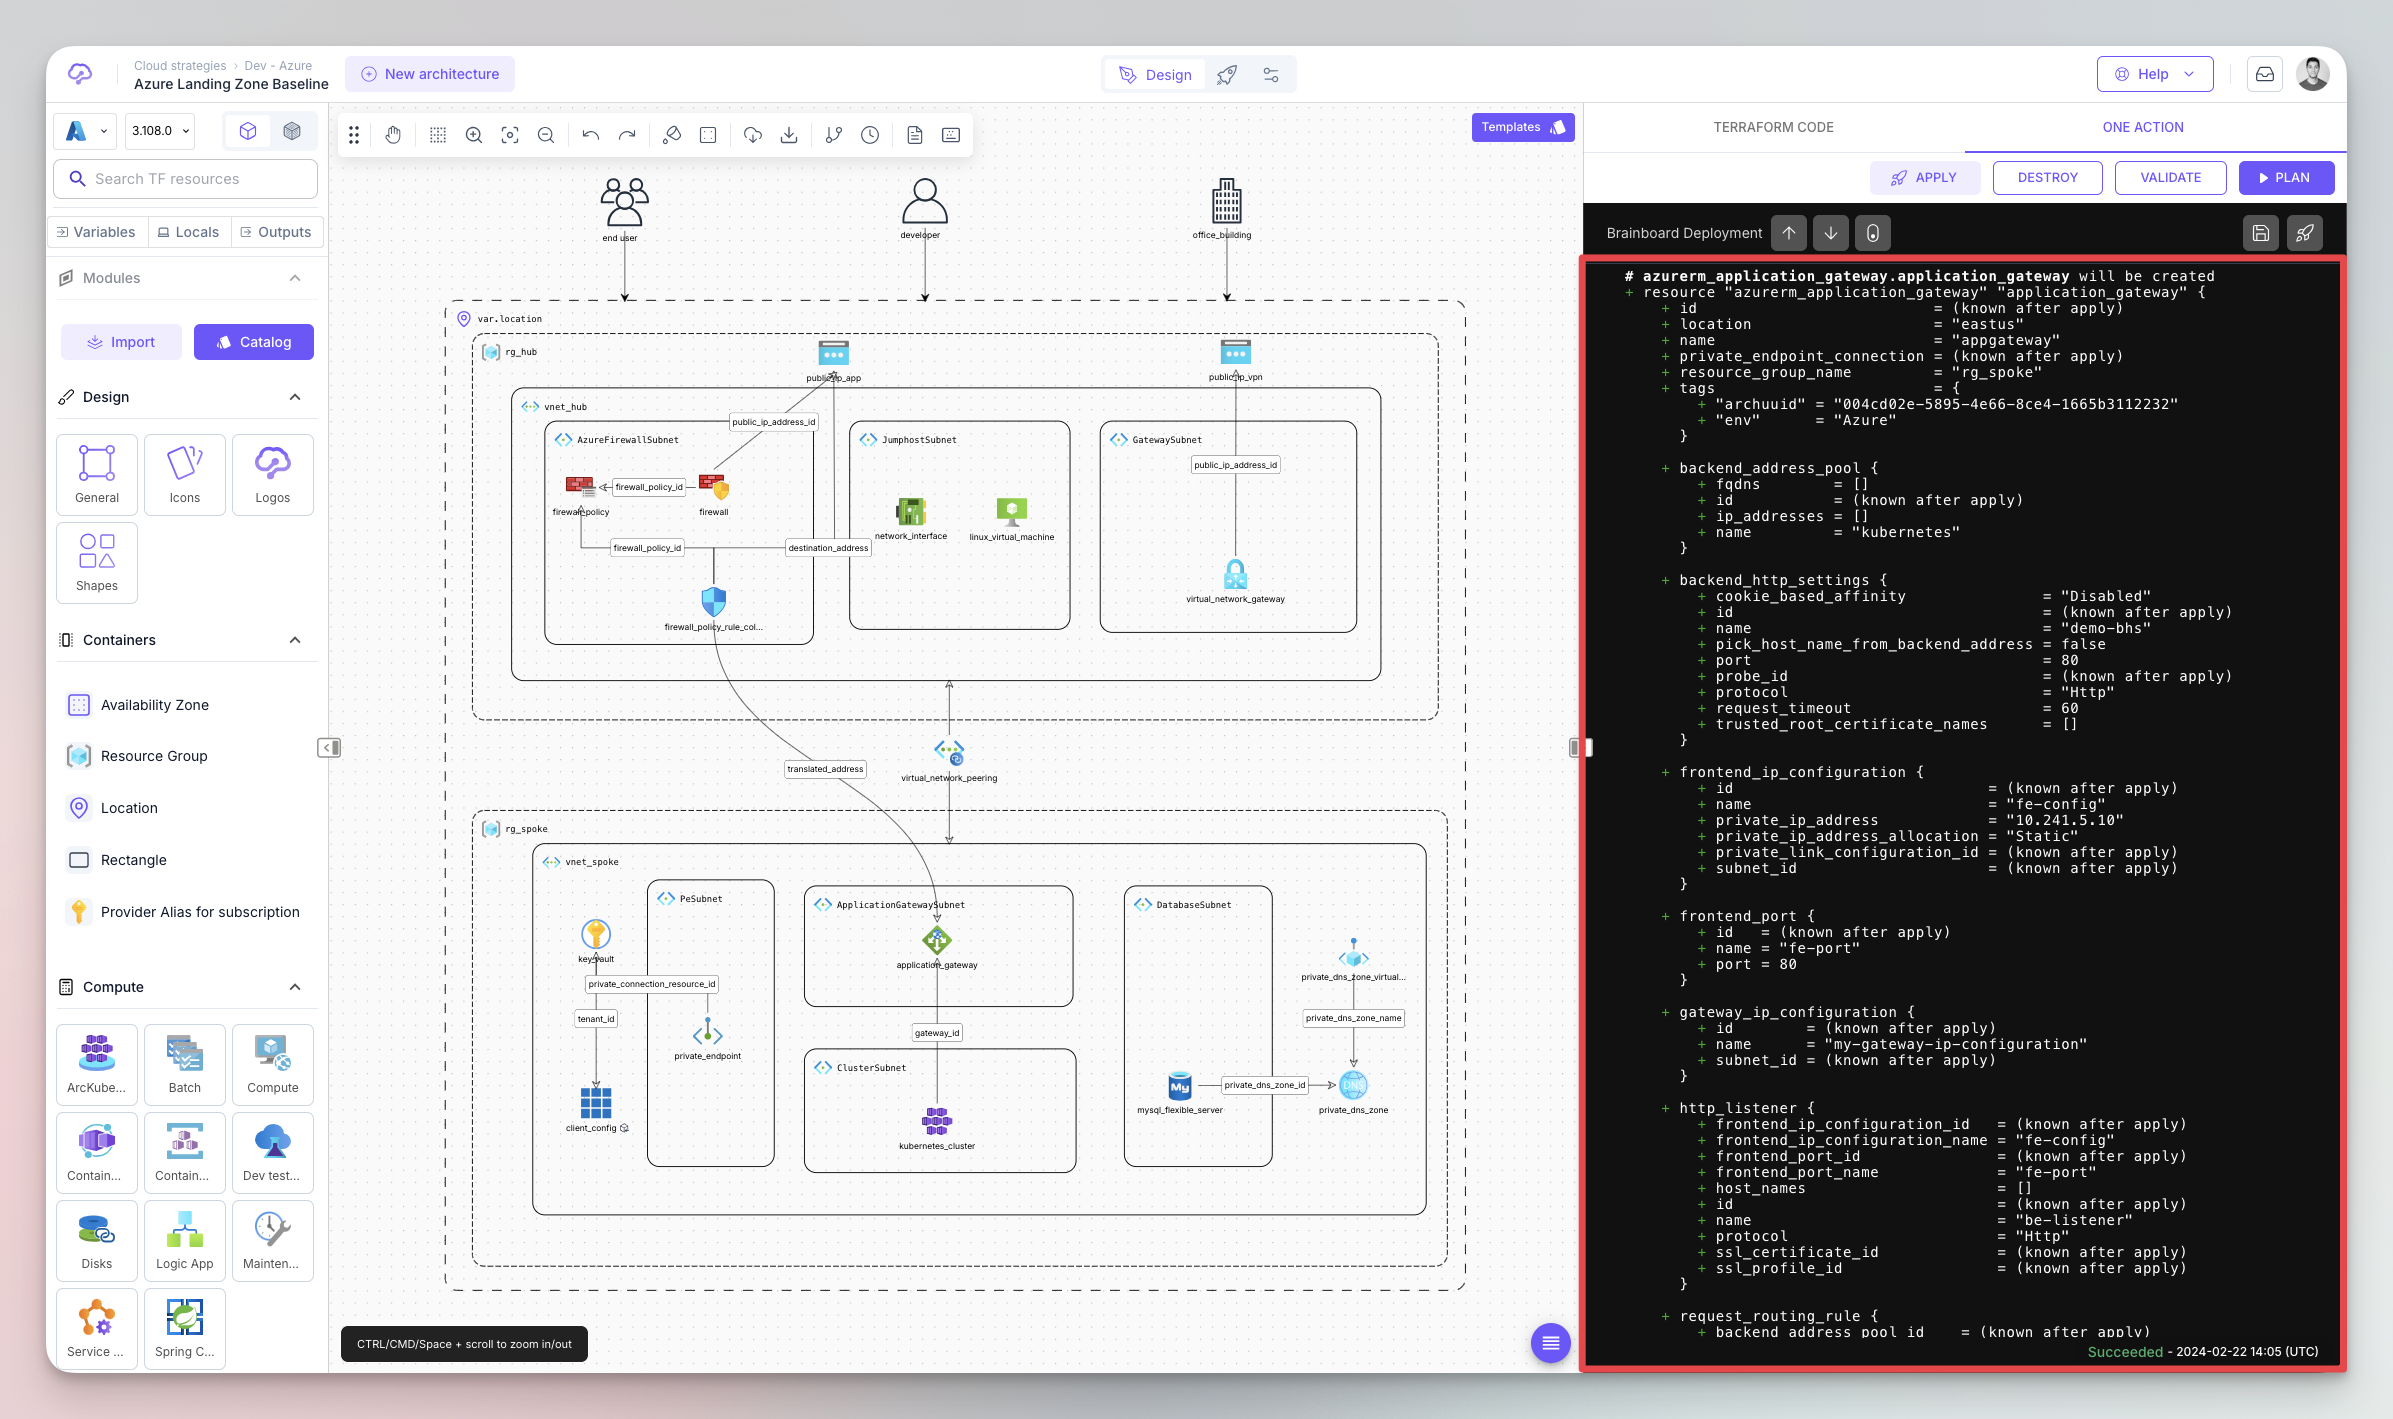Pick the Logic App compute resource
This screenshot has height=1419, width=2393.
[x=185, y=1241]
